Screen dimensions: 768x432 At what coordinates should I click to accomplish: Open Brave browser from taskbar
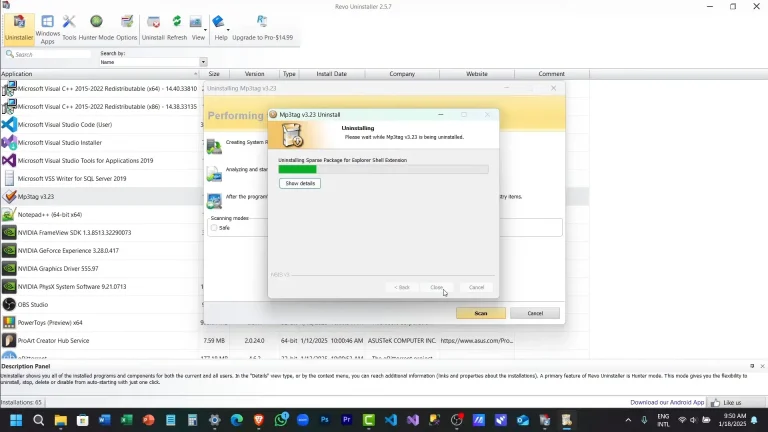[x=259, y=420]
